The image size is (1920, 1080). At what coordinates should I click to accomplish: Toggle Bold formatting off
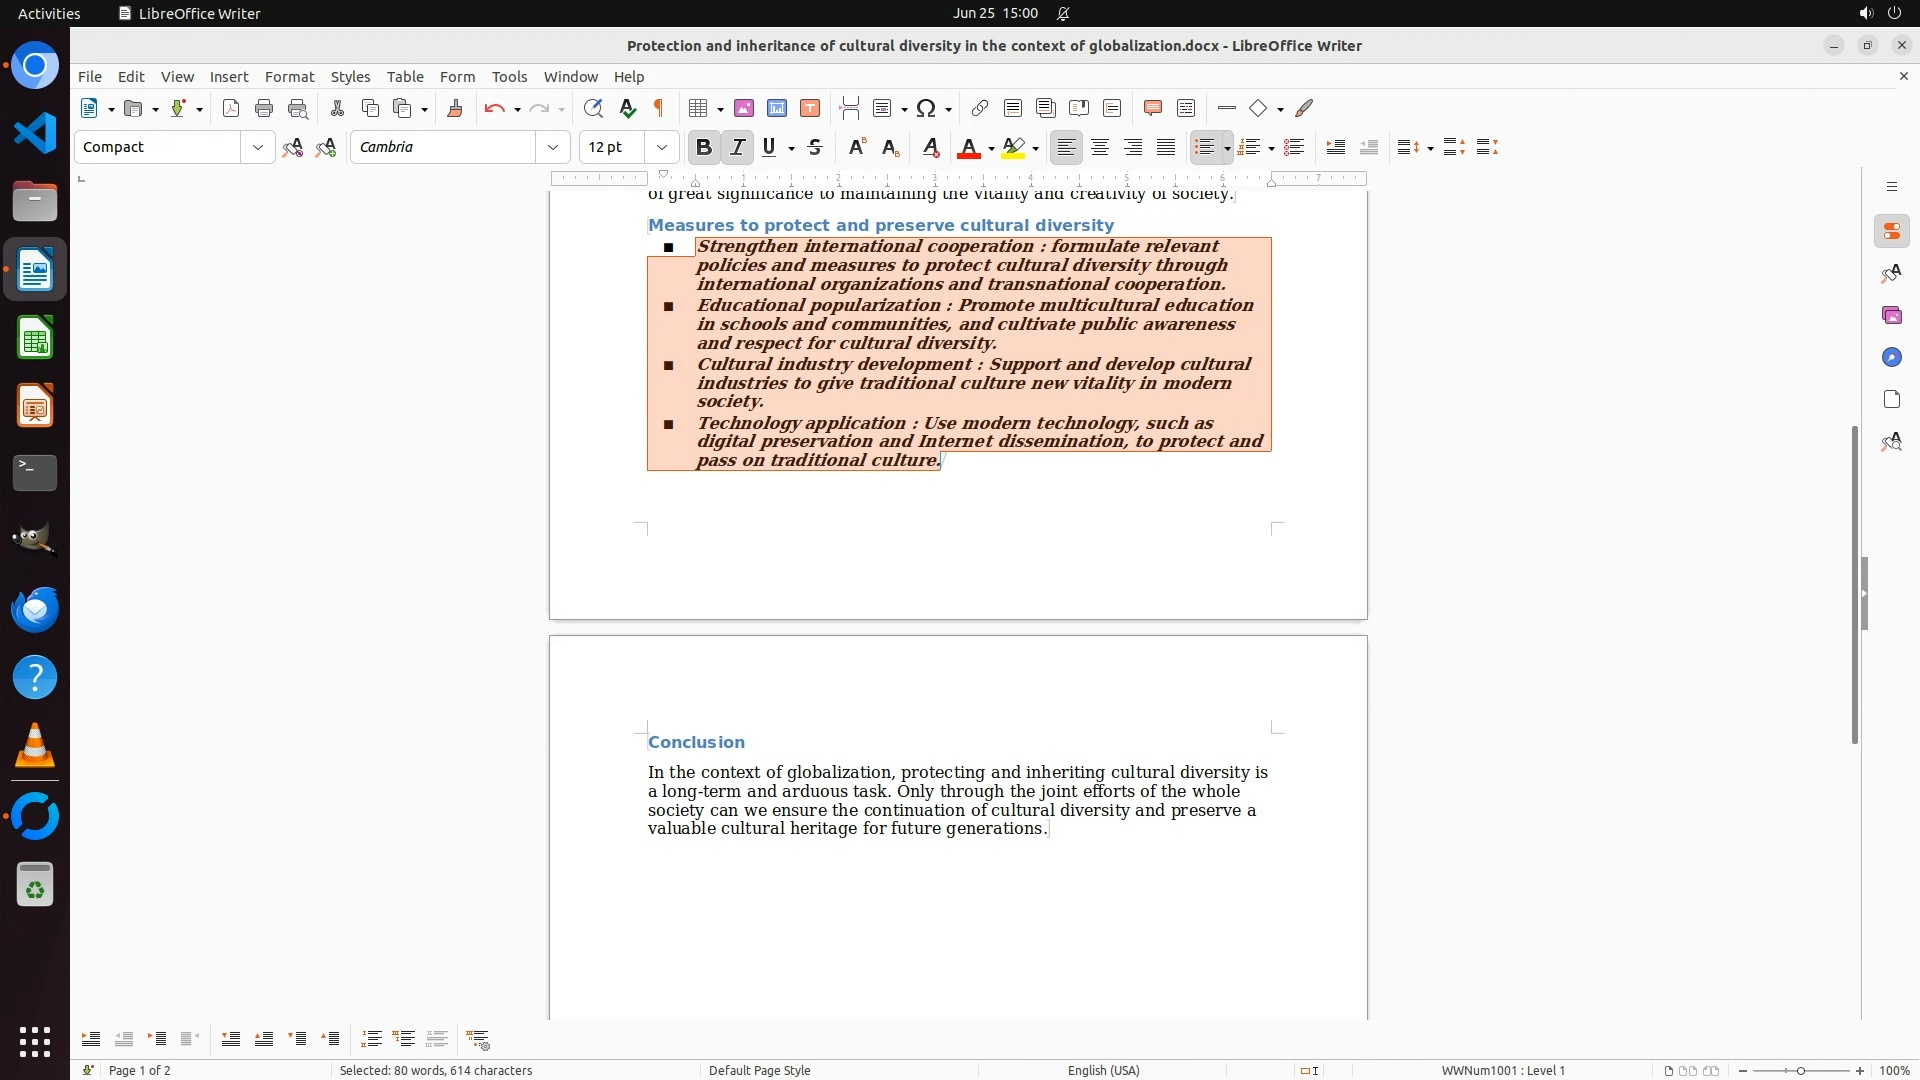703,147
